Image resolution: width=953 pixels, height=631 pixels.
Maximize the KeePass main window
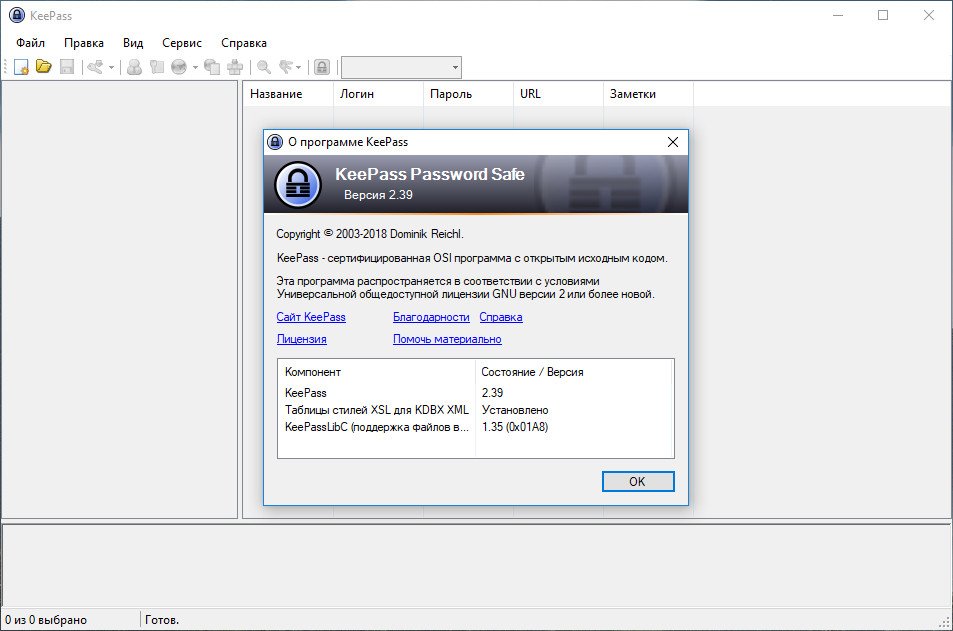pyautogui.click(x=883, y=15)
